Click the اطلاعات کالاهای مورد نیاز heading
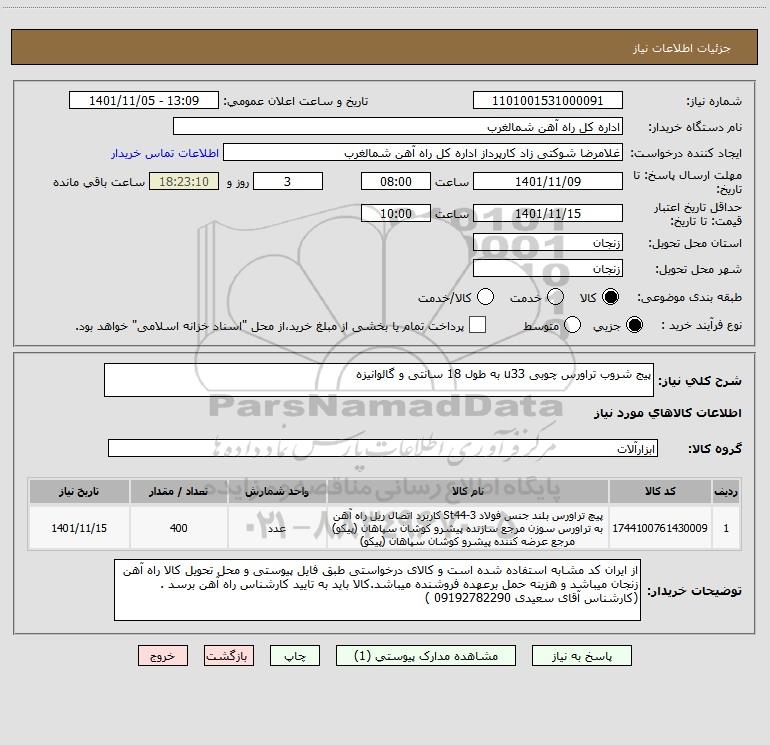Screen dimensions: 770x745 pos(668,413)
